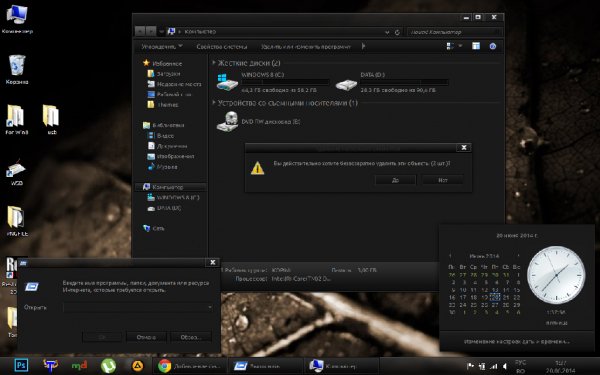The width and height of the screenshot is (600, 375).
Task: Open the Help icon in the Explorer toolbar
Action: [x=492, y=46]
